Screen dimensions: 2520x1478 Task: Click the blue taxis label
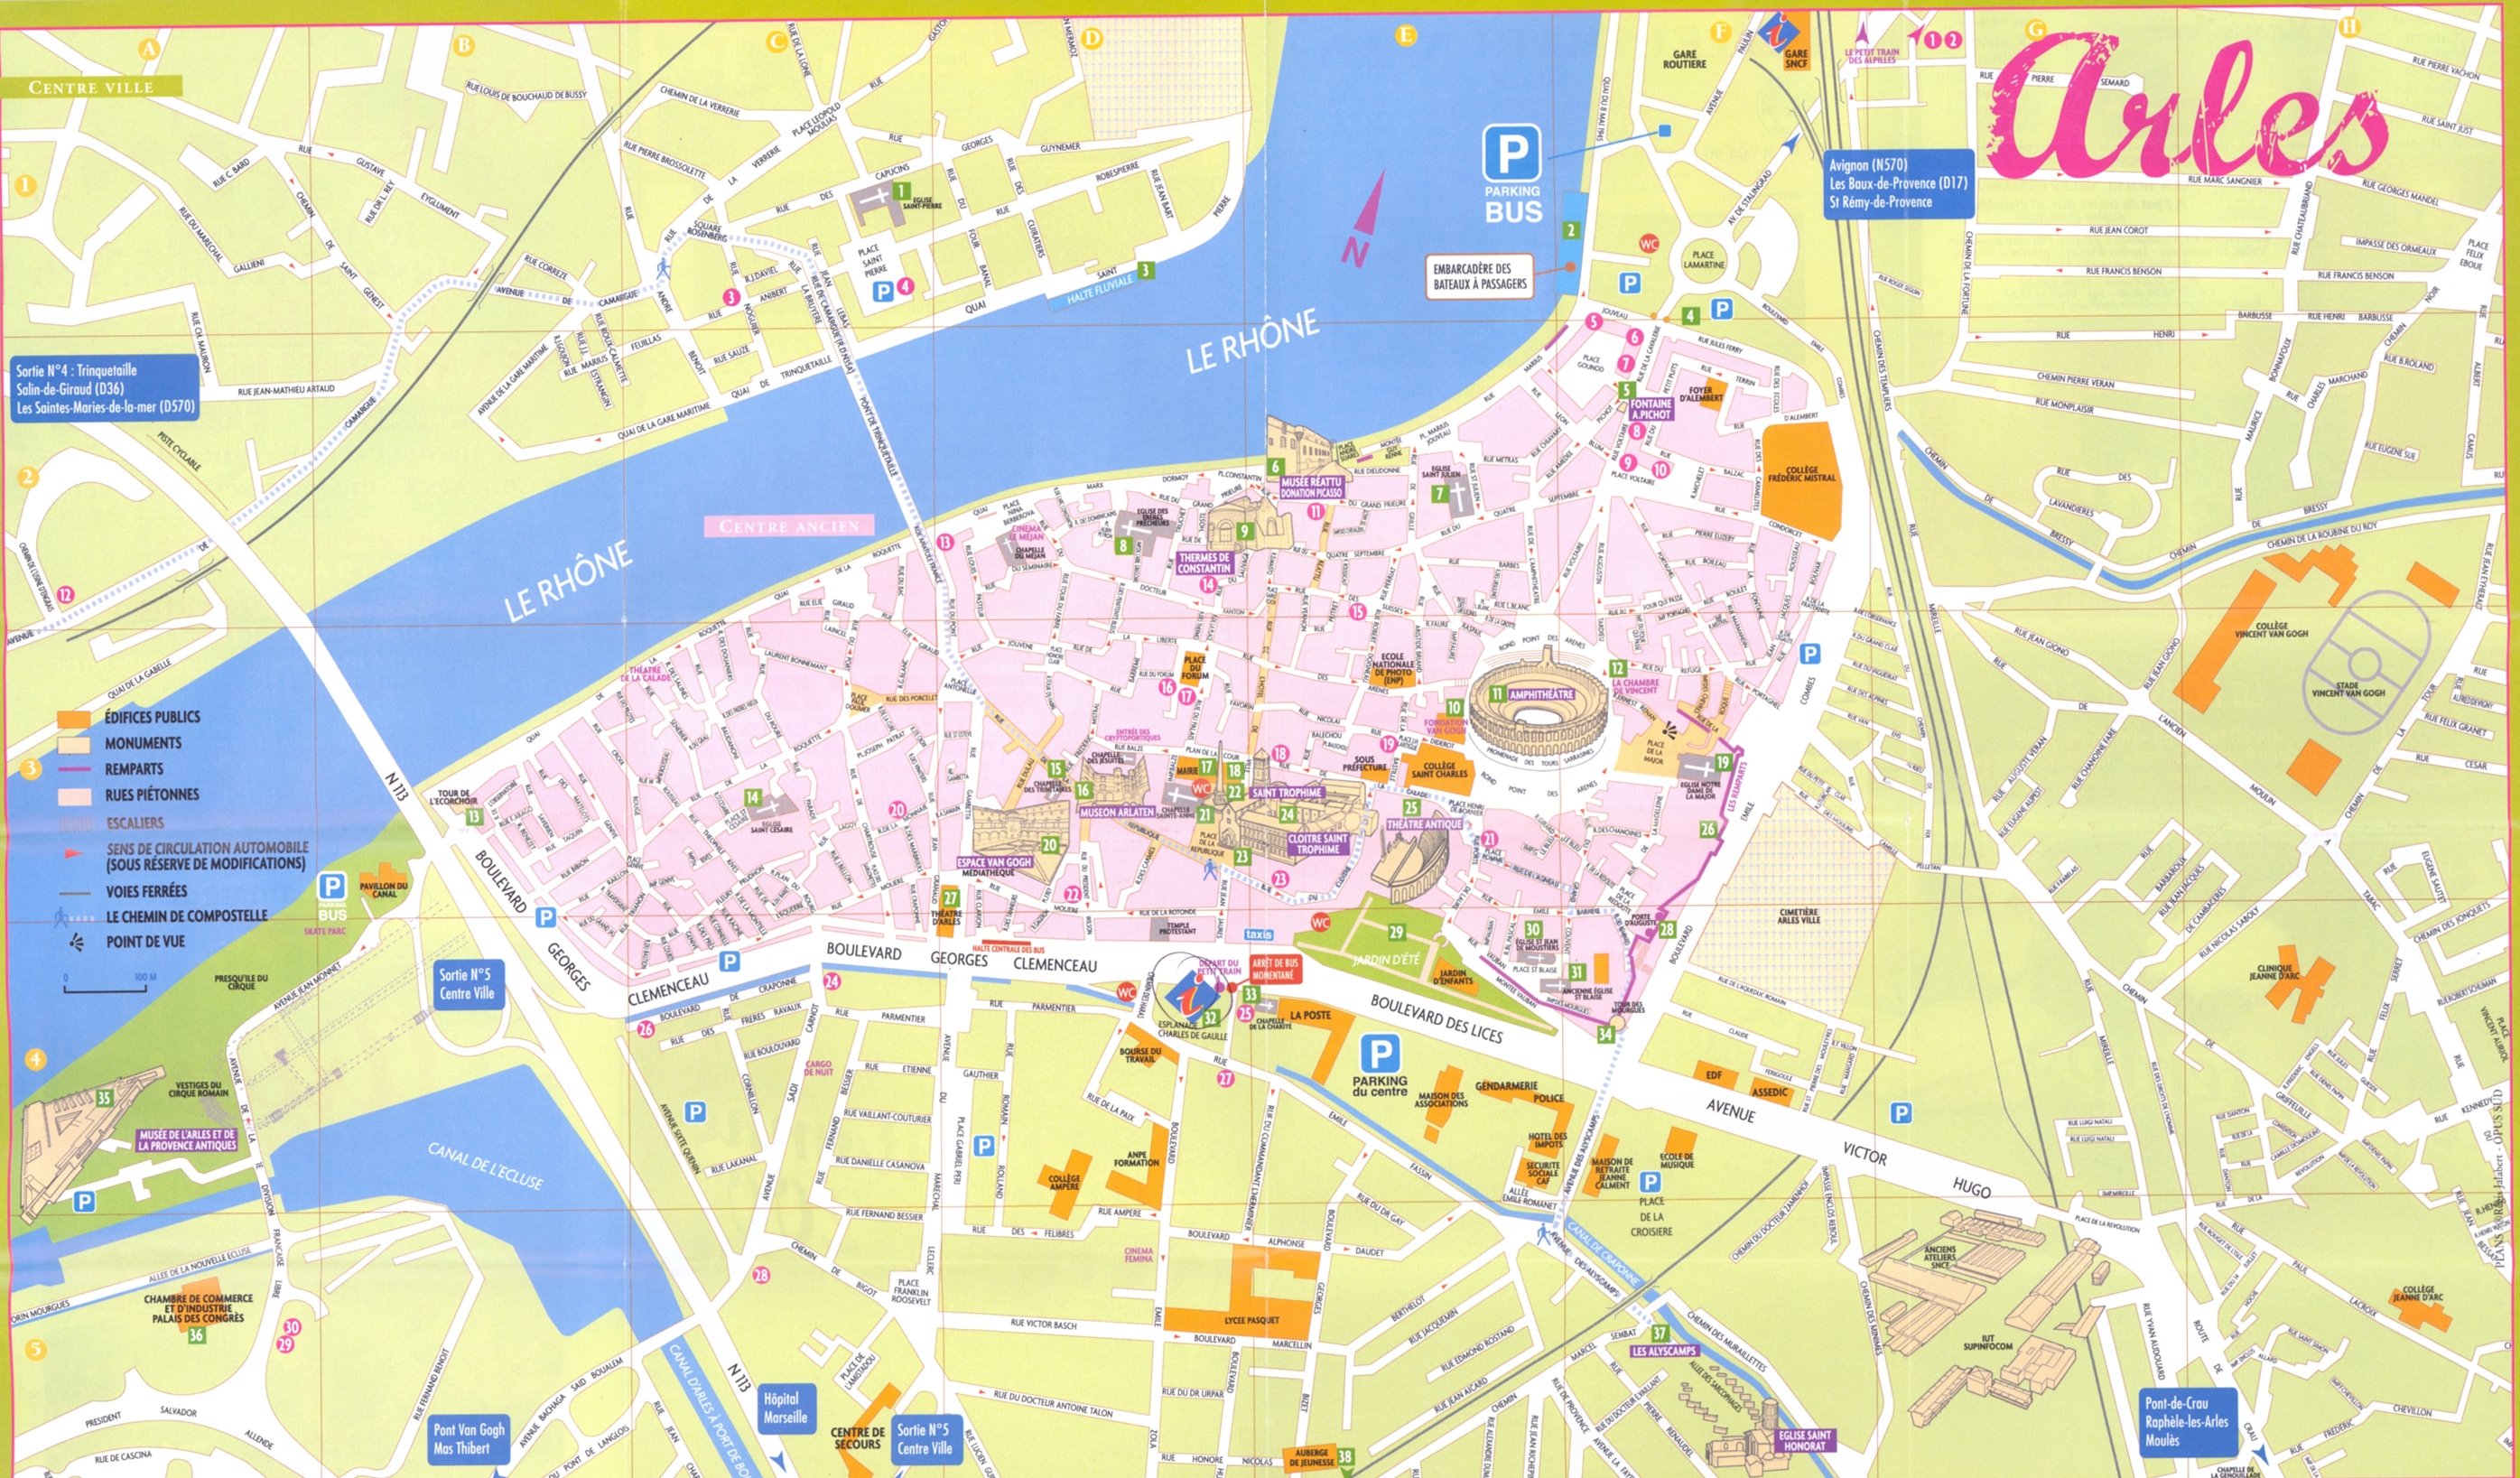point(1258,934)
